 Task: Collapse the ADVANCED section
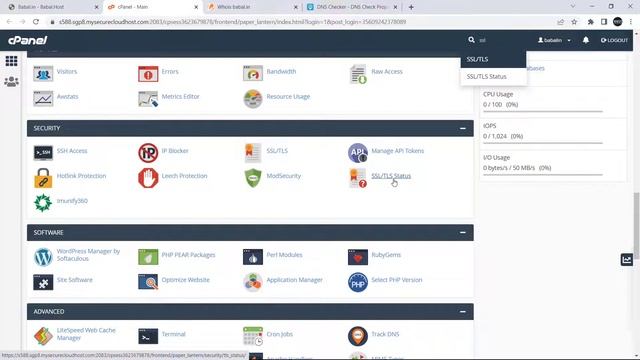[462, 311]
